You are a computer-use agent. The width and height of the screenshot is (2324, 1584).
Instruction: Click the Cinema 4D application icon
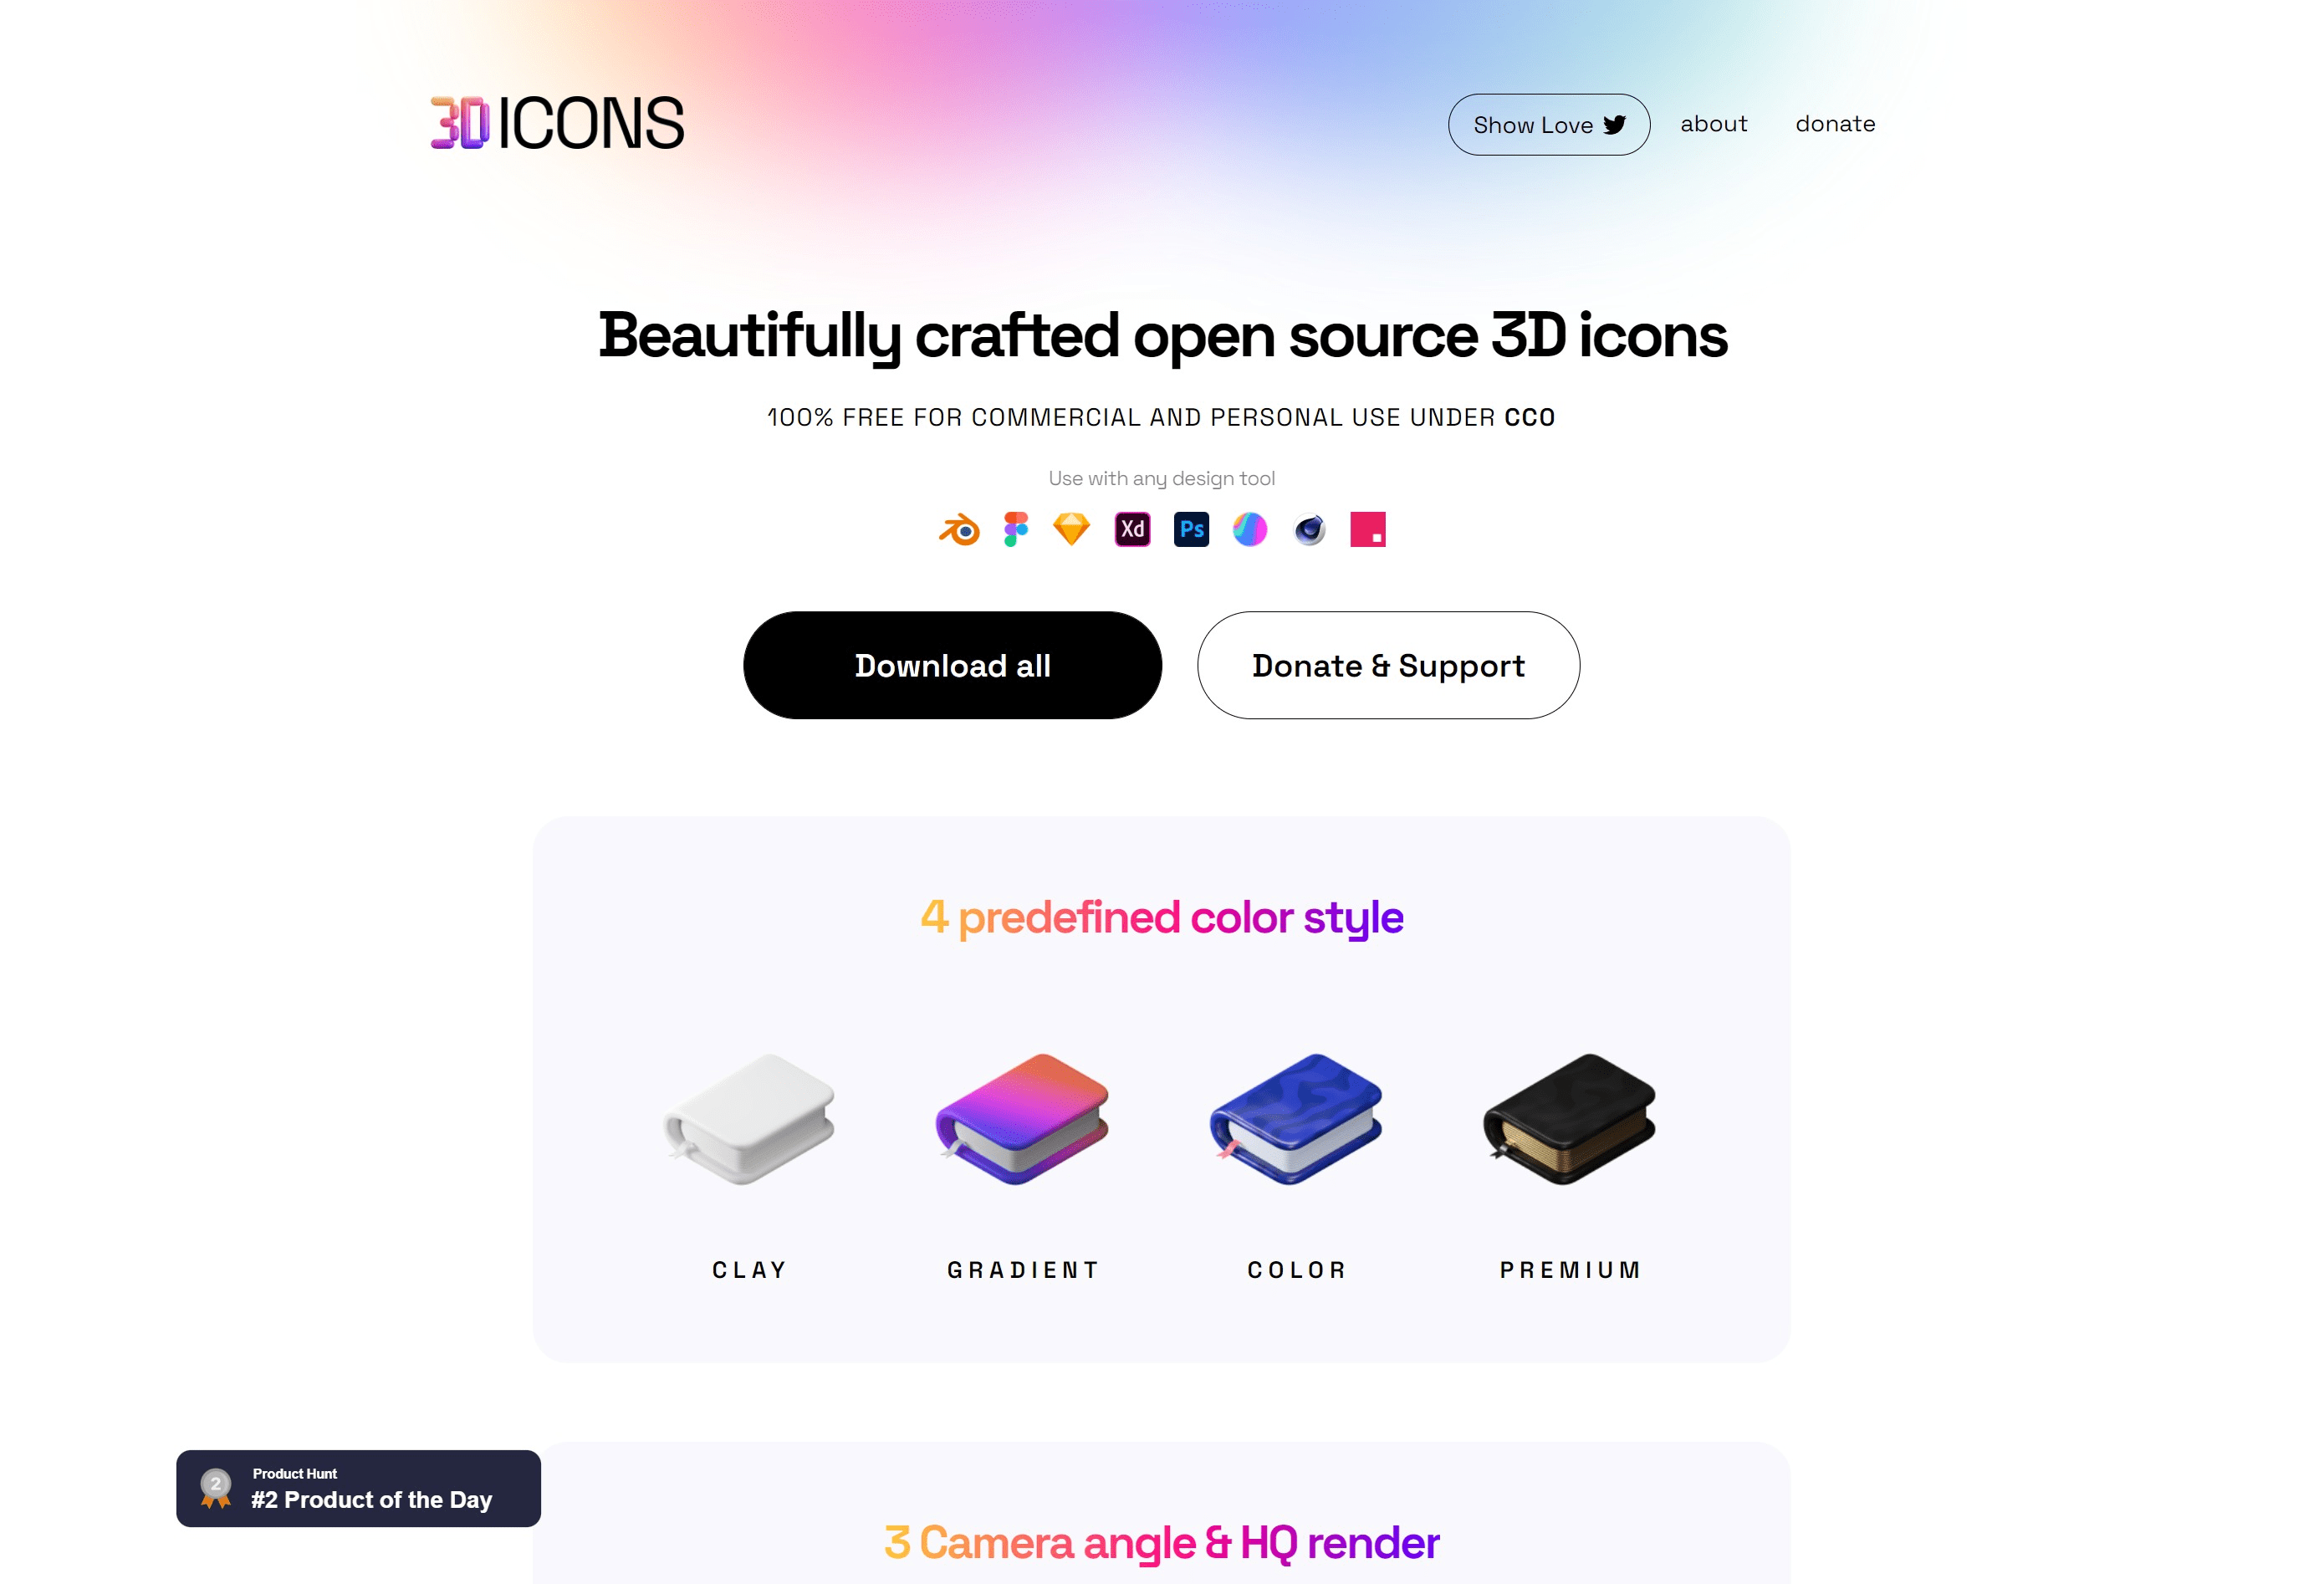point(1309,528)
